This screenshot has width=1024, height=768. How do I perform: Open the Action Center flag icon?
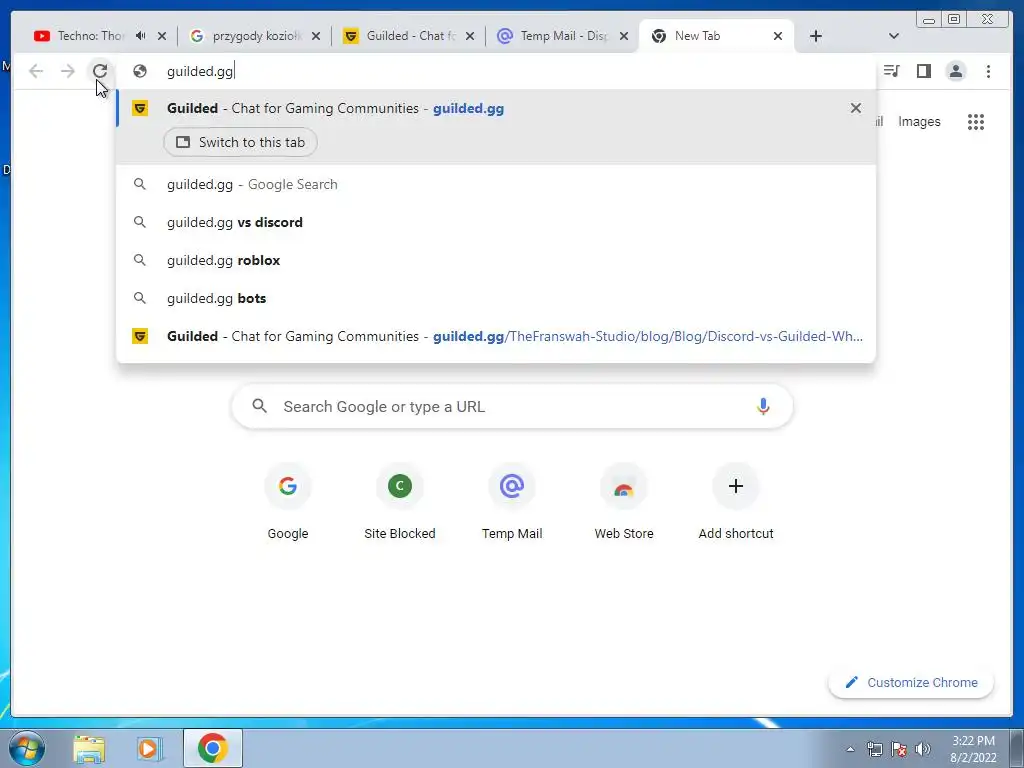(899, 749)
